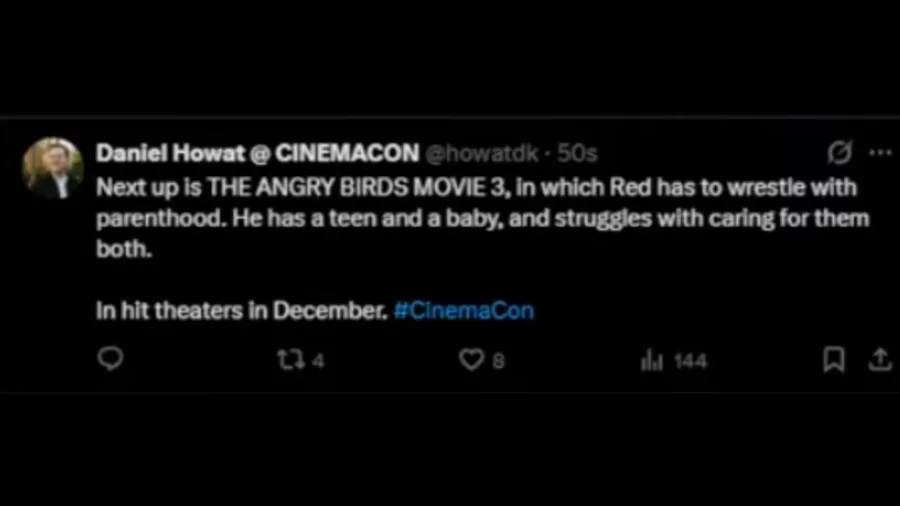The image size is (900, 506).
Task: Click the like count showing 8
Action: coord(498,361)
